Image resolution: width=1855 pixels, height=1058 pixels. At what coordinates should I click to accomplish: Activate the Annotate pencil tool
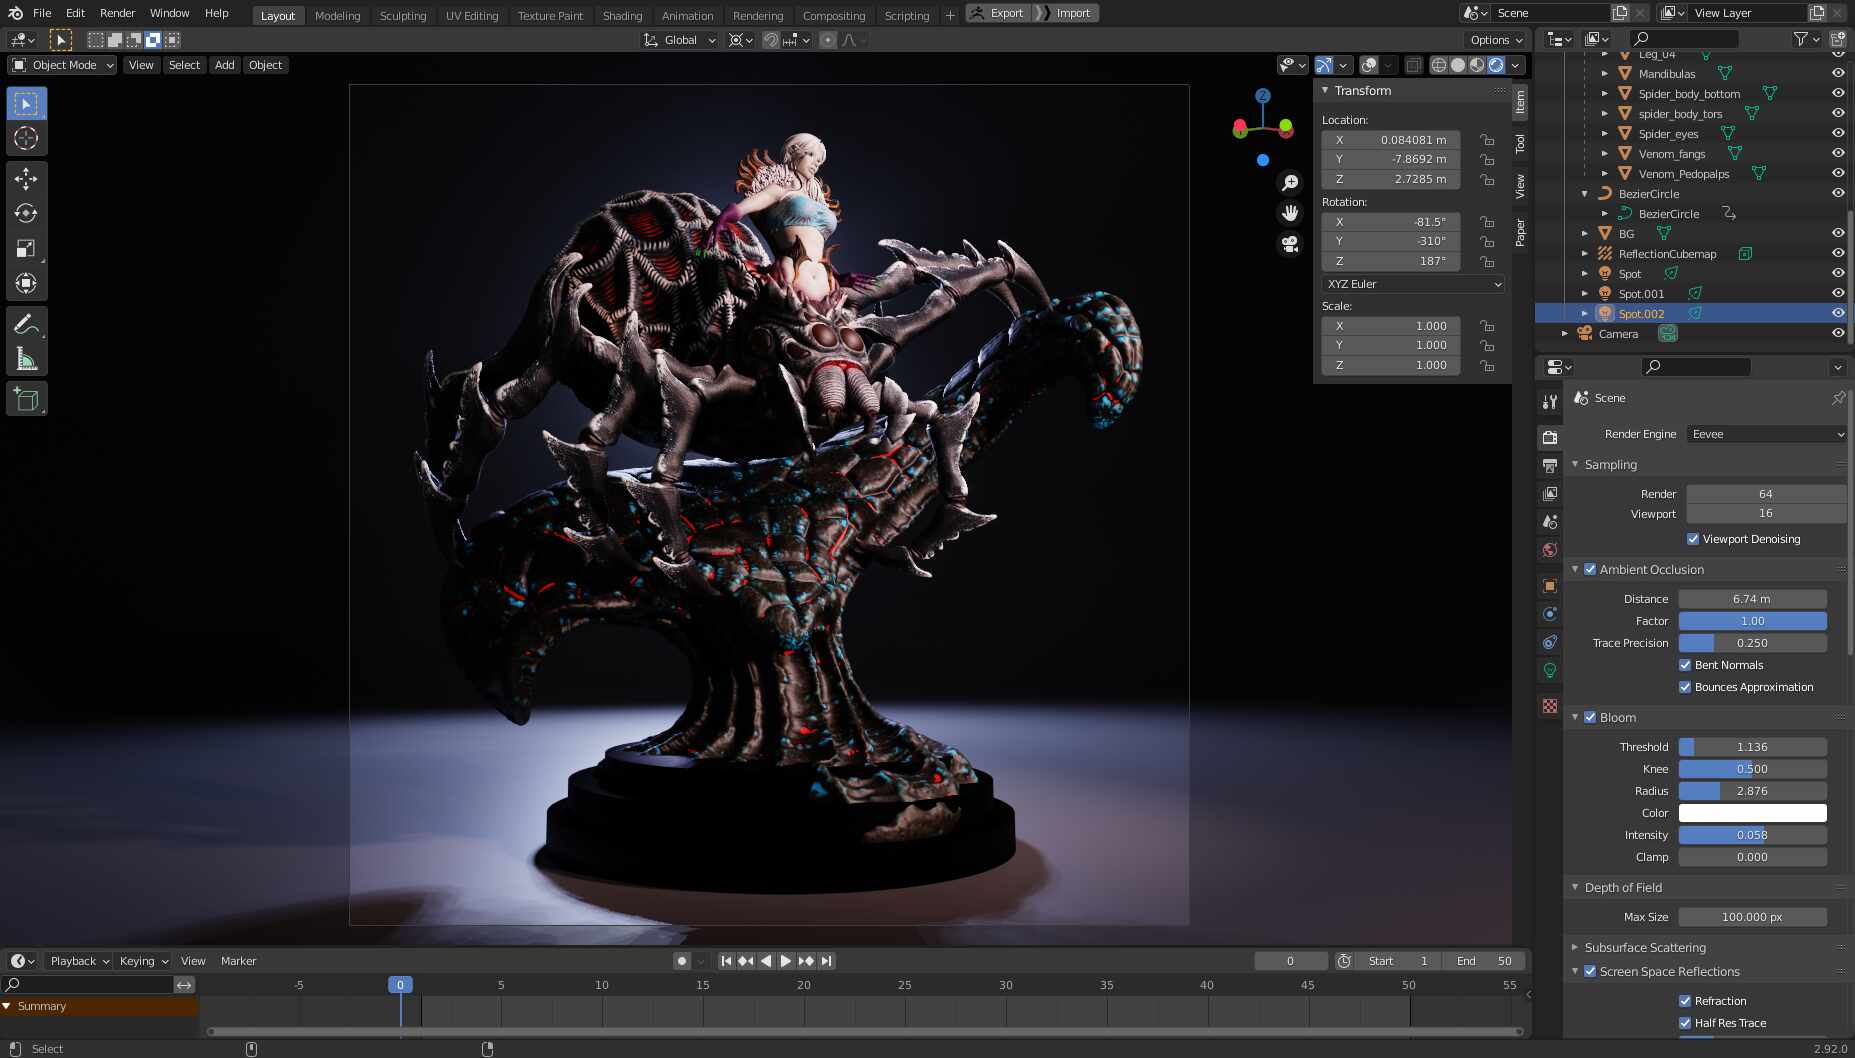(x=26, y=324)
